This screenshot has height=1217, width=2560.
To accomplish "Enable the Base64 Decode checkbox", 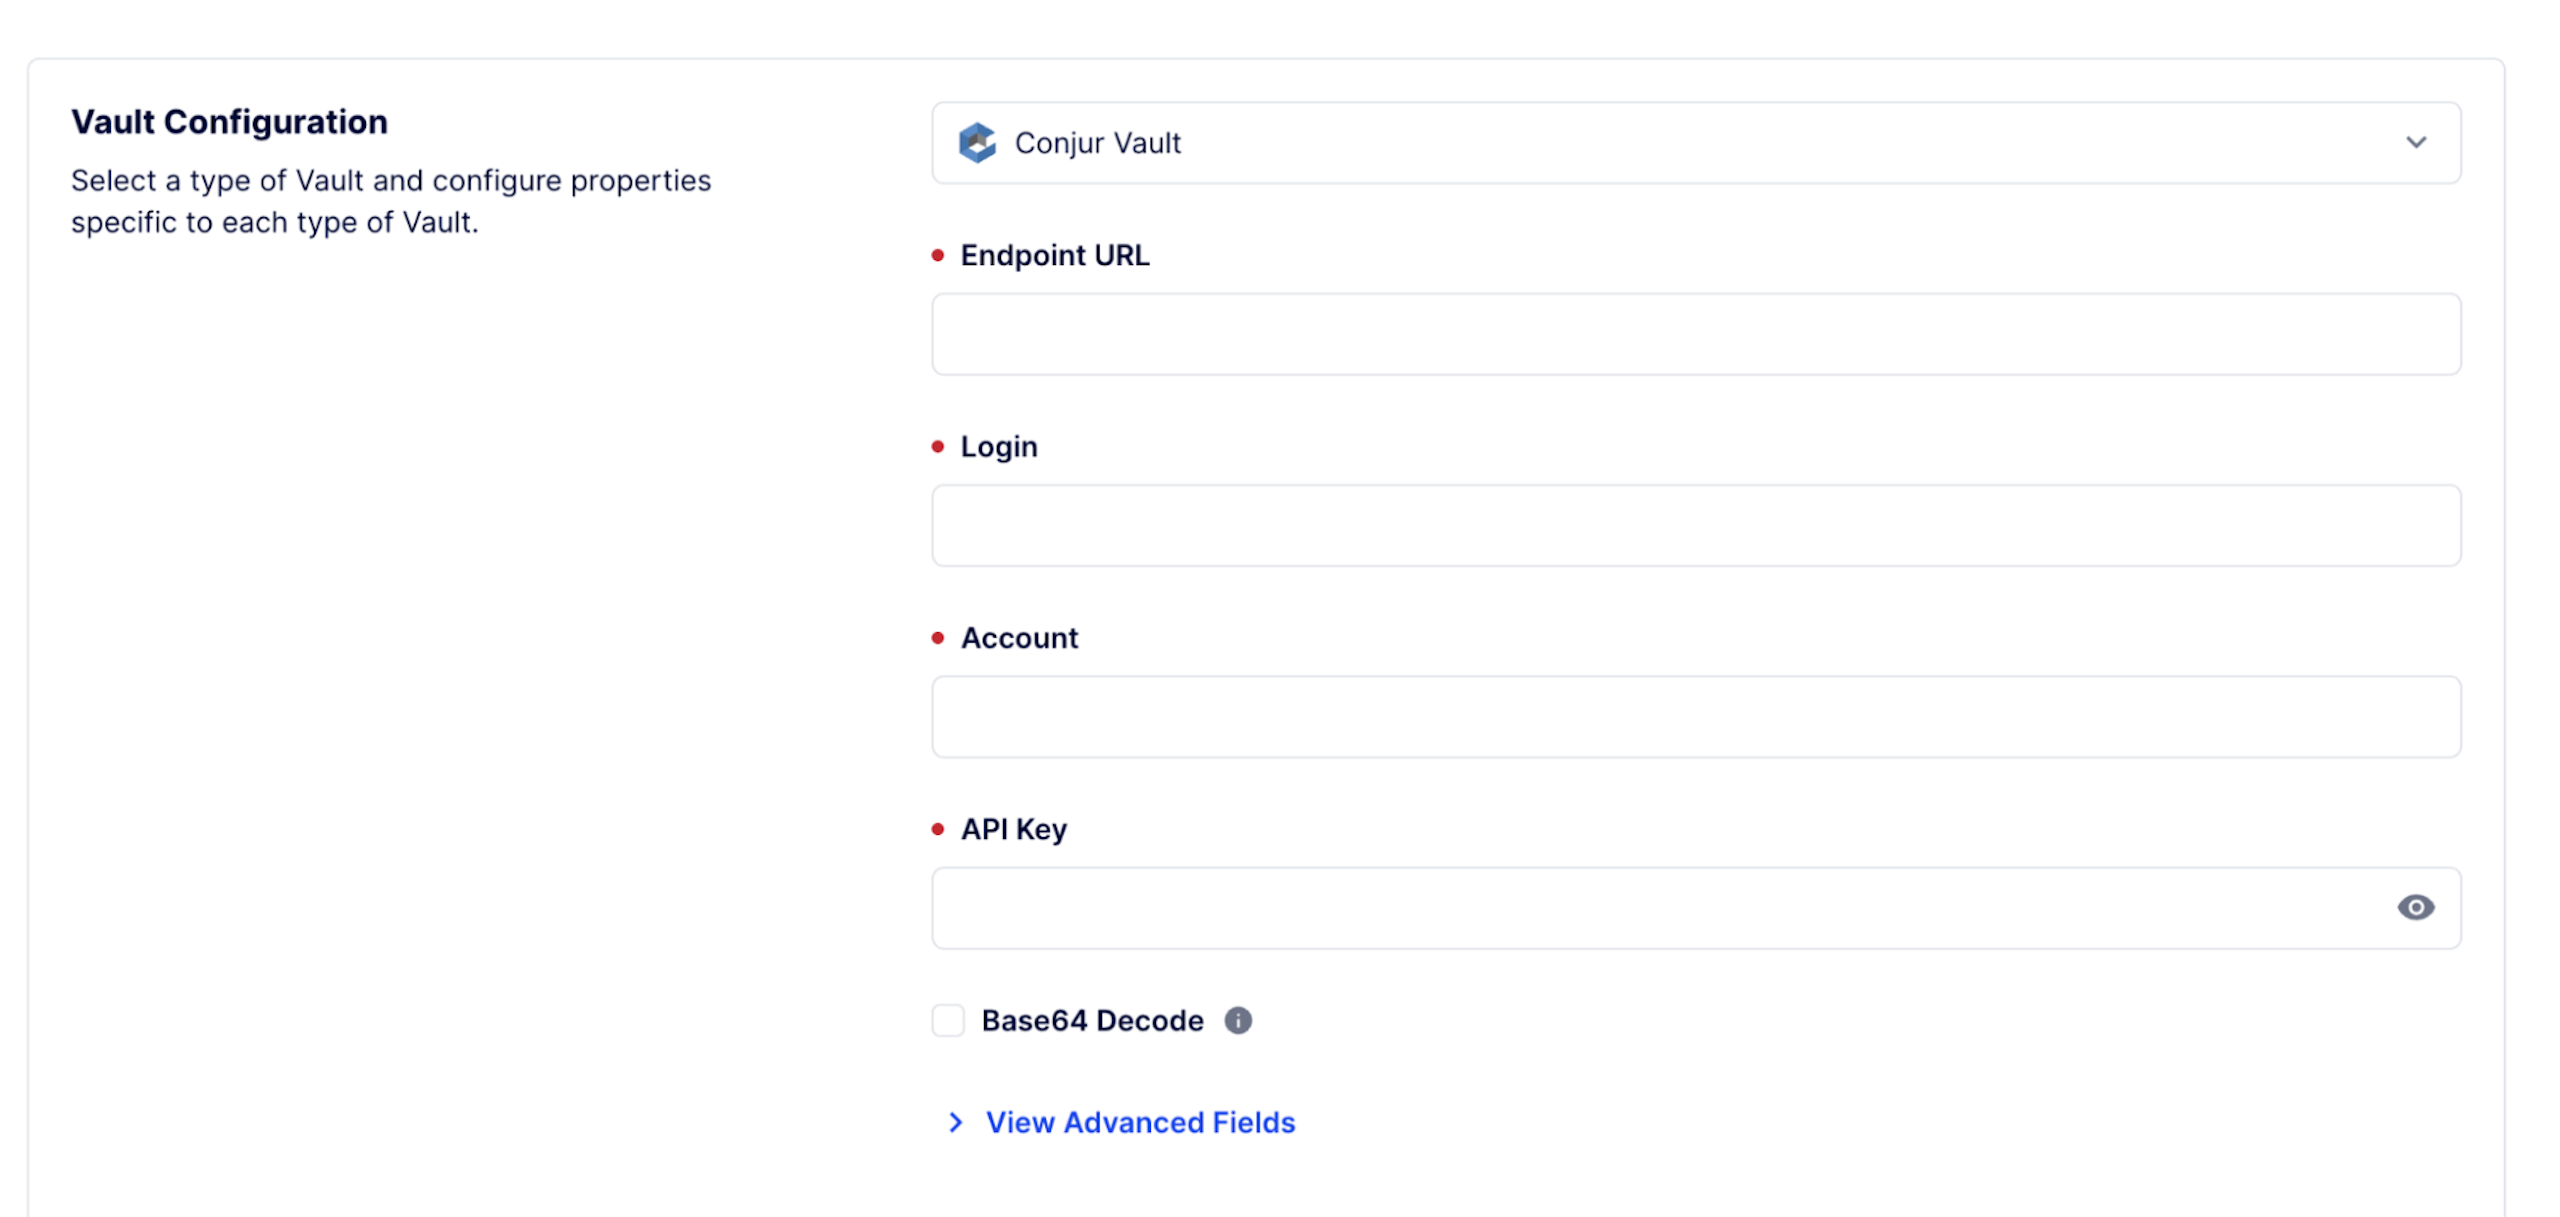I will 948,1020.
